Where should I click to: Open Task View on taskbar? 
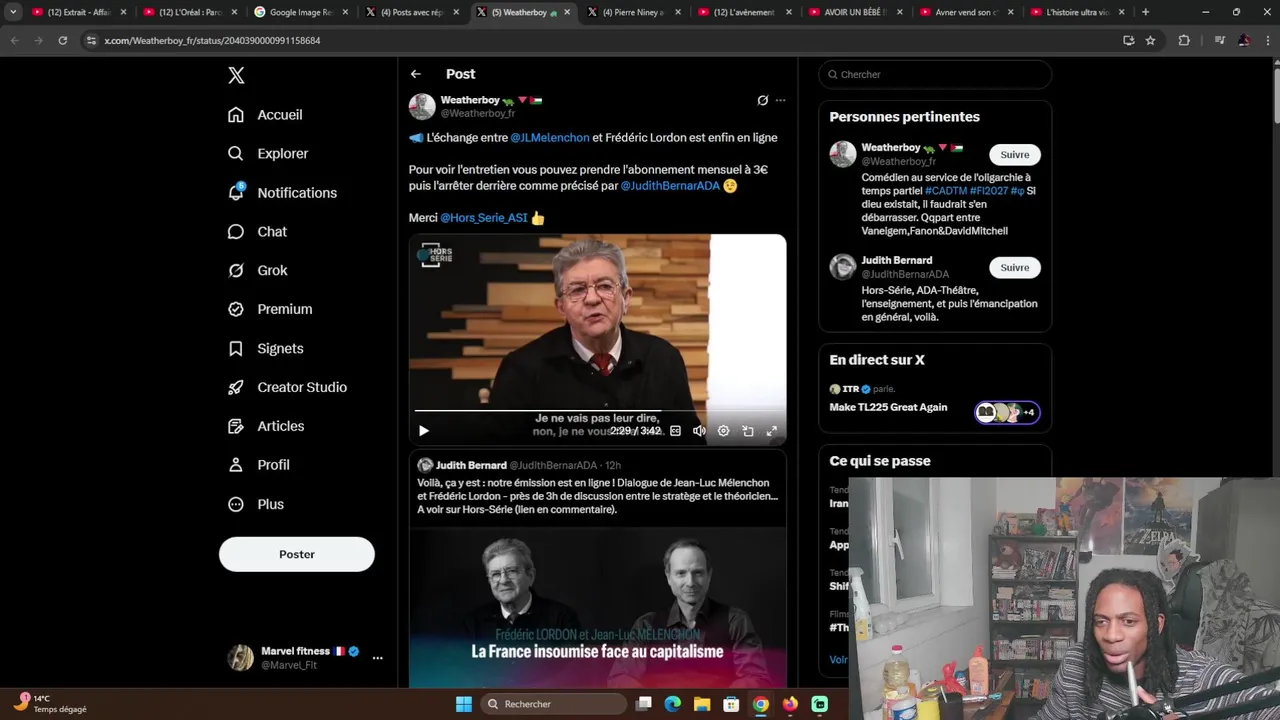point(644,704)
